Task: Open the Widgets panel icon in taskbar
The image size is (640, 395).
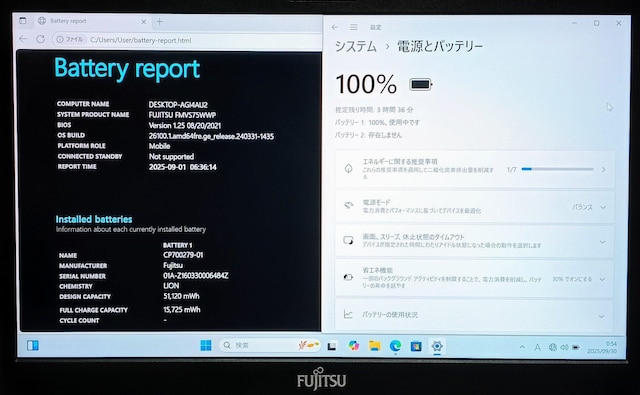Action: point(33,346)
